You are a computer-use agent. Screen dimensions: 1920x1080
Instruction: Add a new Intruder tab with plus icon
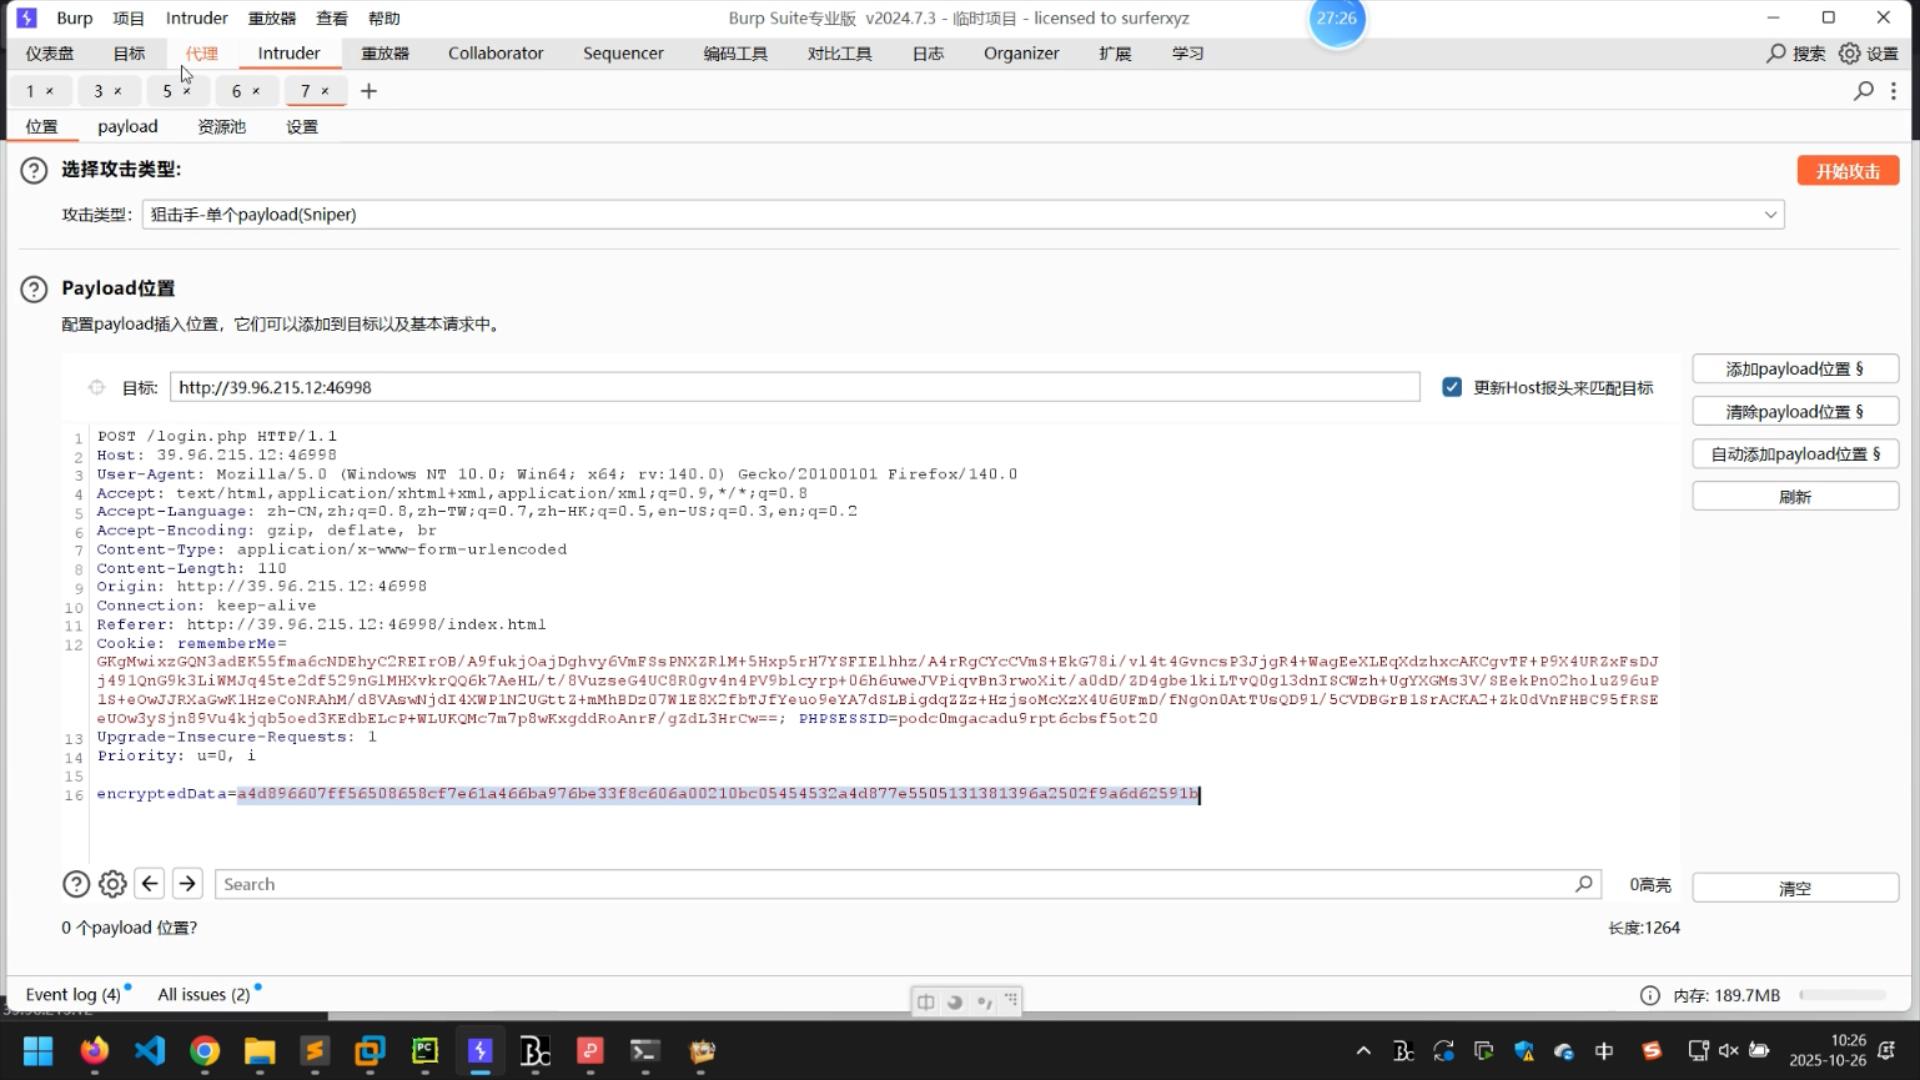[x=368, y=91]
